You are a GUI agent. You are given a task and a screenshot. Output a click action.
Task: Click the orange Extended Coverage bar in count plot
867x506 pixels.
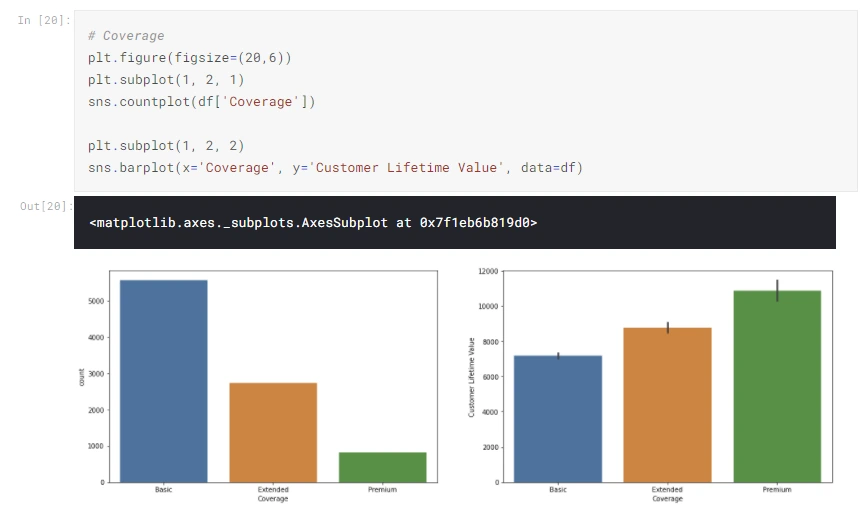tap(273, 433)
